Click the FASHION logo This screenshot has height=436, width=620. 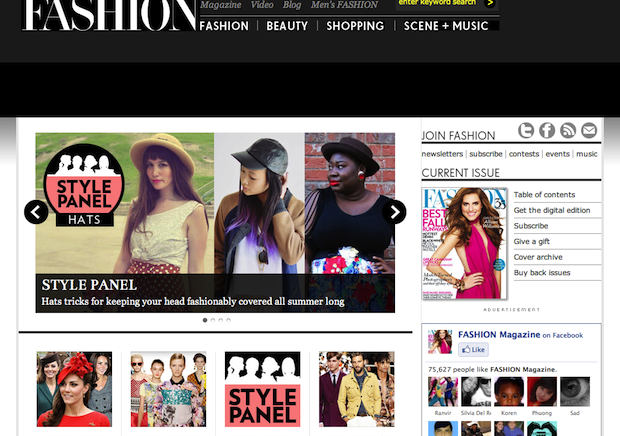(109, 15)
